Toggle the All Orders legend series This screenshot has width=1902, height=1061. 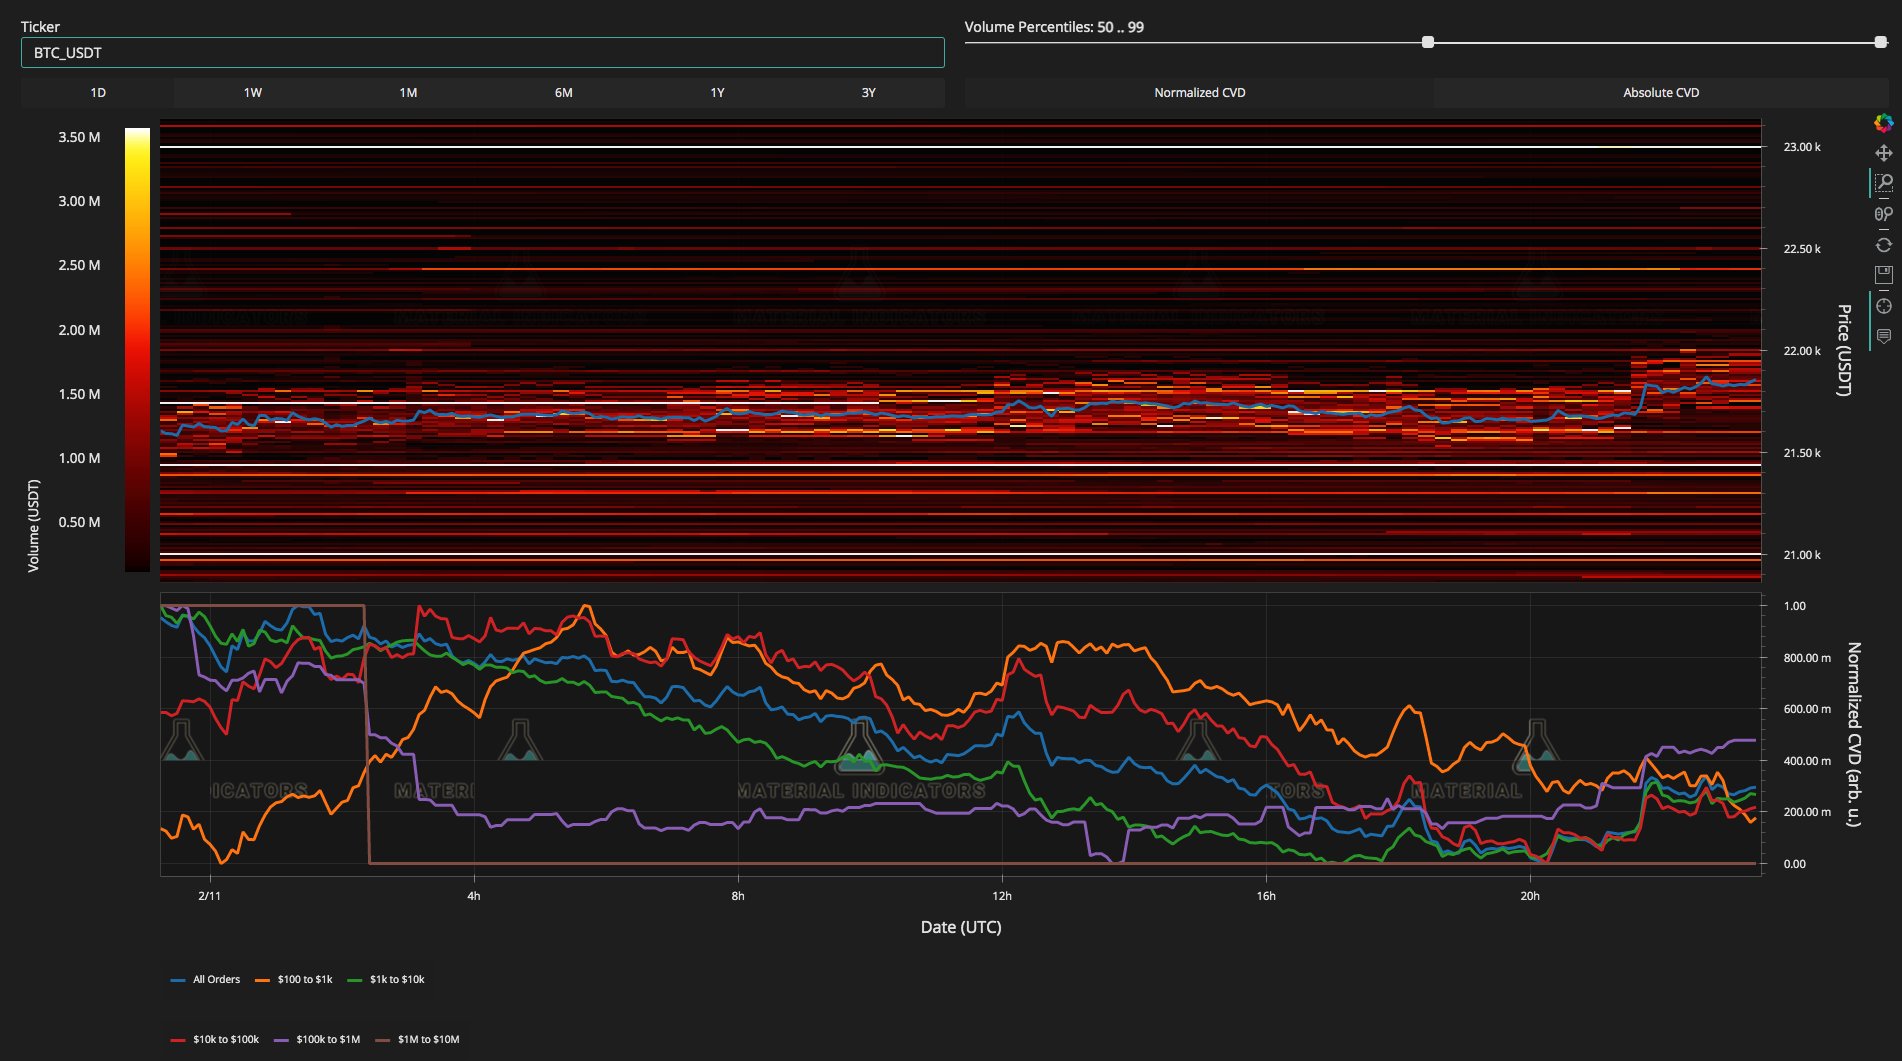216,980
